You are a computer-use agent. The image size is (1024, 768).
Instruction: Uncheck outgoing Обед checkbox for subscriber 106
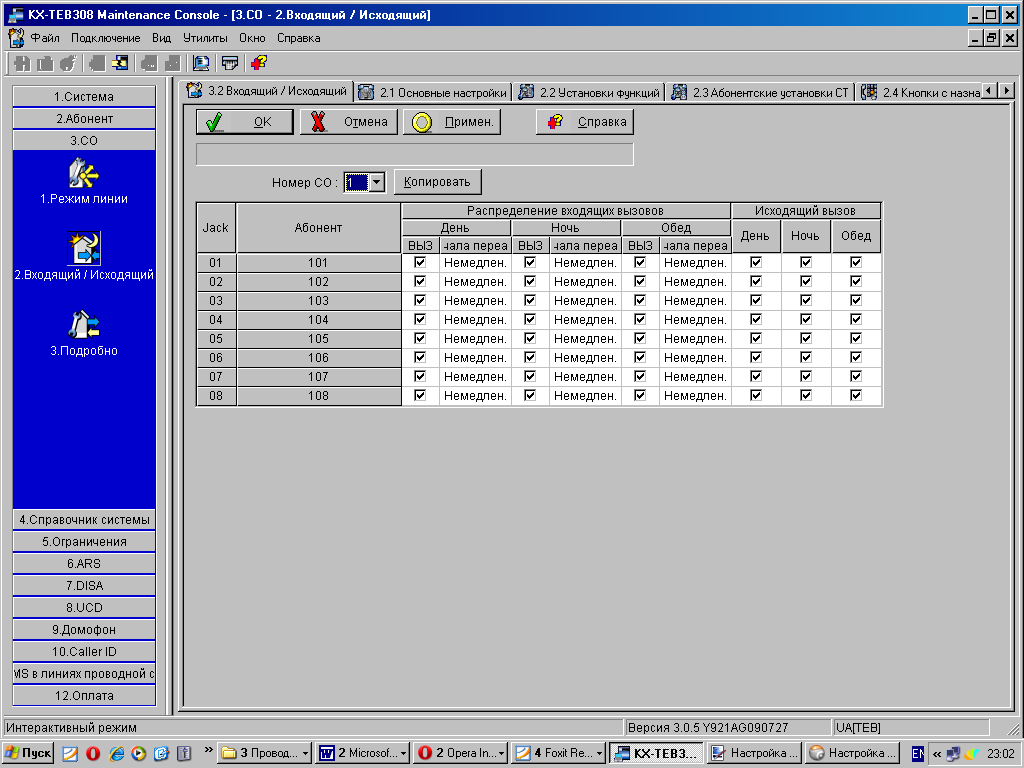coord(856,357)
